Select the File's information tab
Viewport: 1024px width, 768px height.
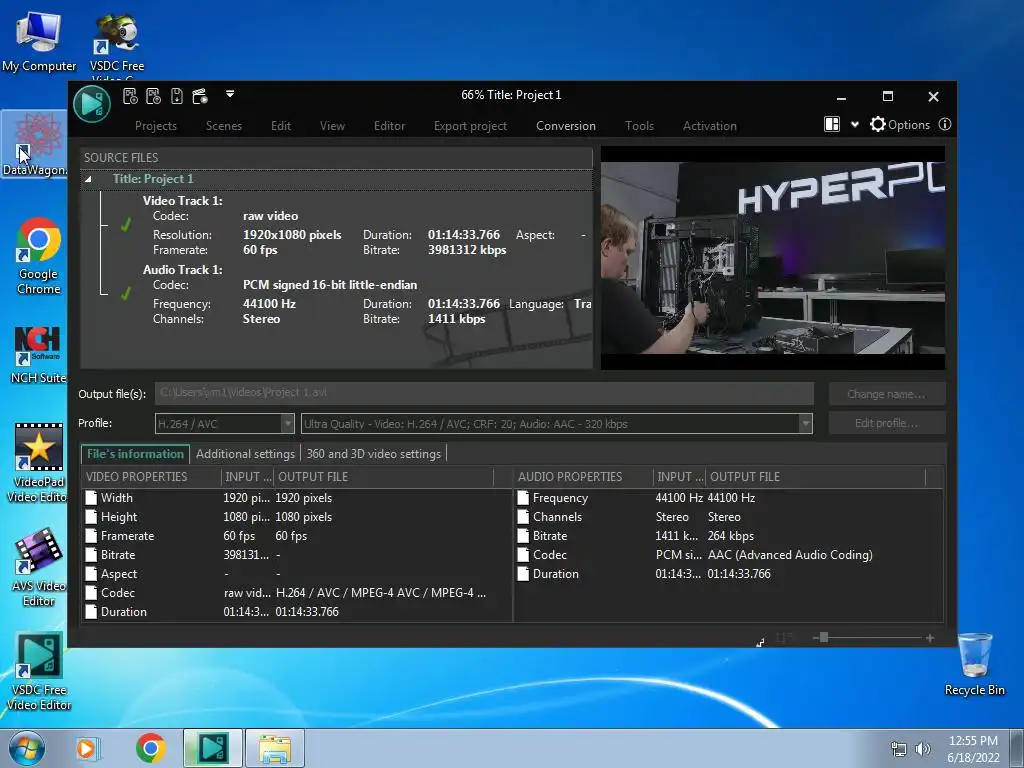[x=135, y=454]
